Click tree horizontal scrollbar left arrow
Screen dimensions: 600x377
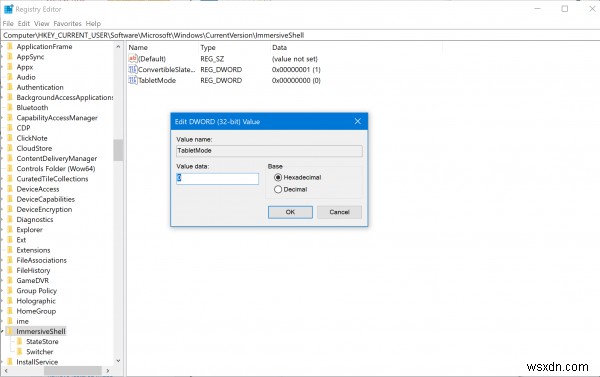[6, 370]
